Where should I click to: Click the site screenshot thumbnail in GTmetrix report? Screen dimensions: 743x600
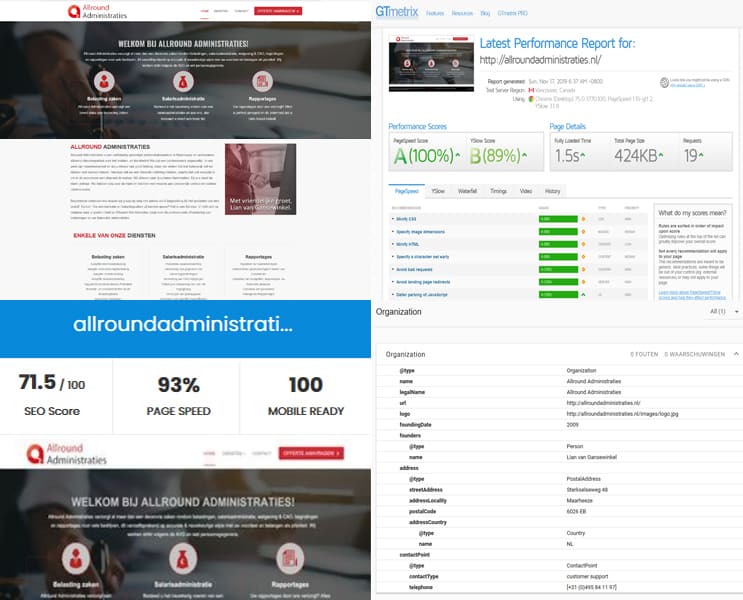pos(431,63)
